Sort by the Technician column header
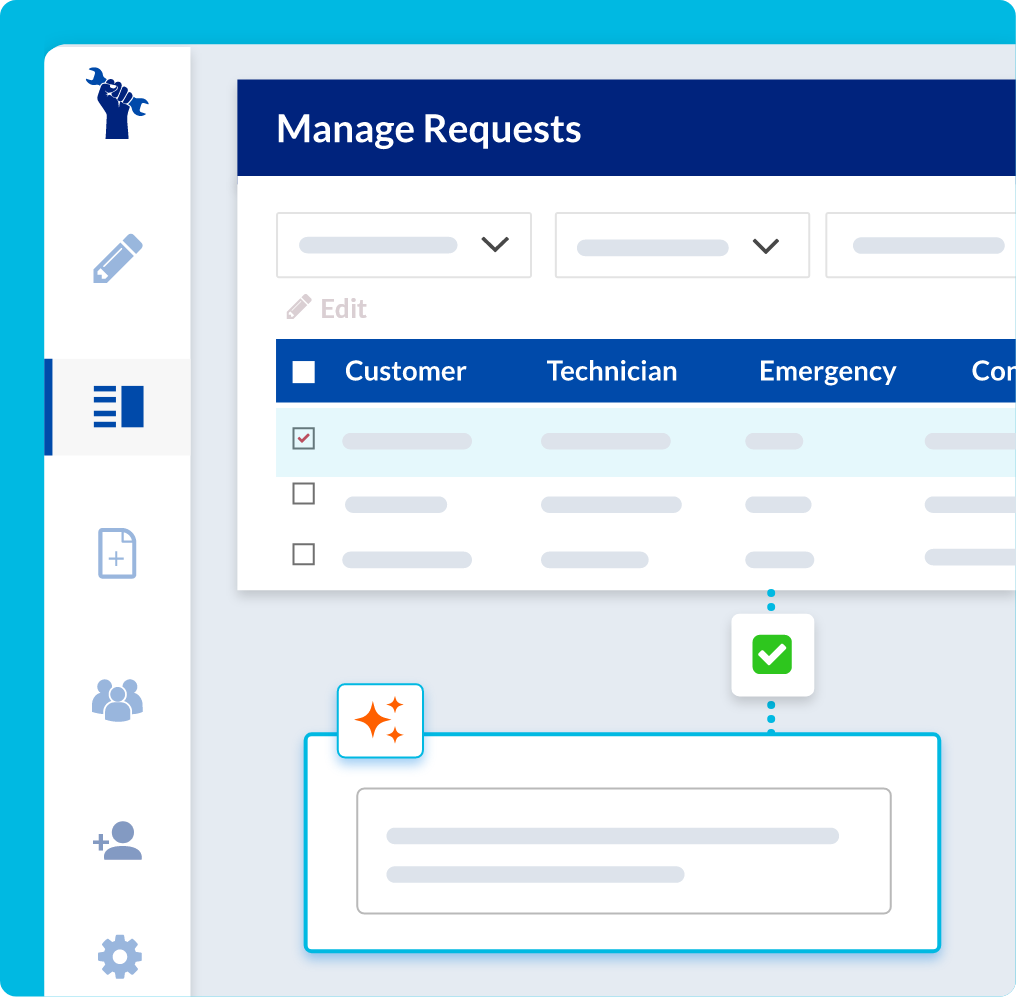This screenshot has width=1020, height=997. (x=611, y=371)
